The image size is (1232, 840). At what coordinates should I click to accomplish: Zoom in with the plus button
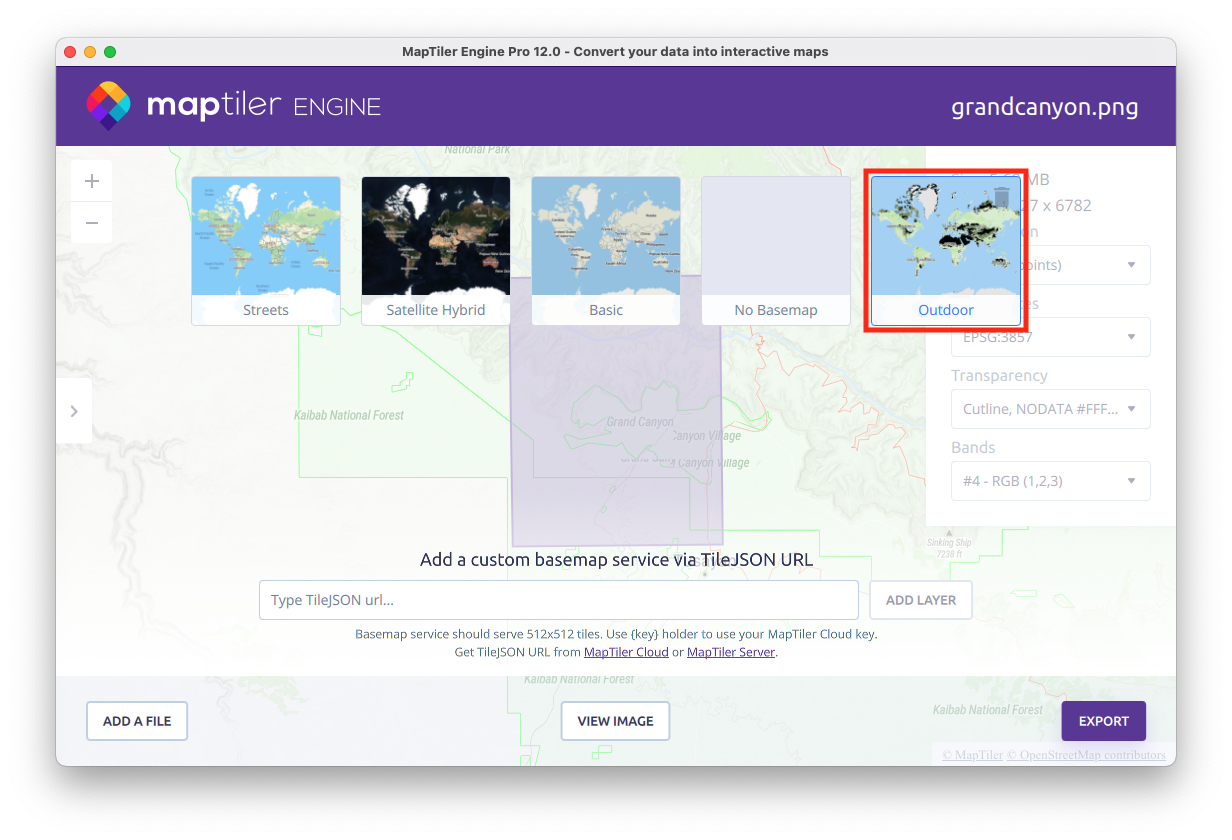click(x=92, y=181)
